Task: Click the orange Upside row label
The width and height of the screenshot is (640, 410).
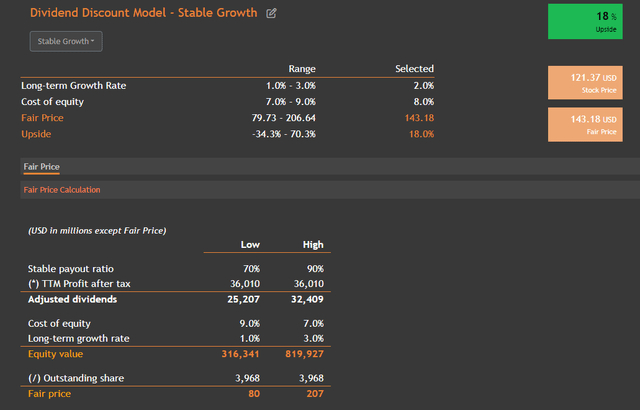Action: tap(36, 134)
